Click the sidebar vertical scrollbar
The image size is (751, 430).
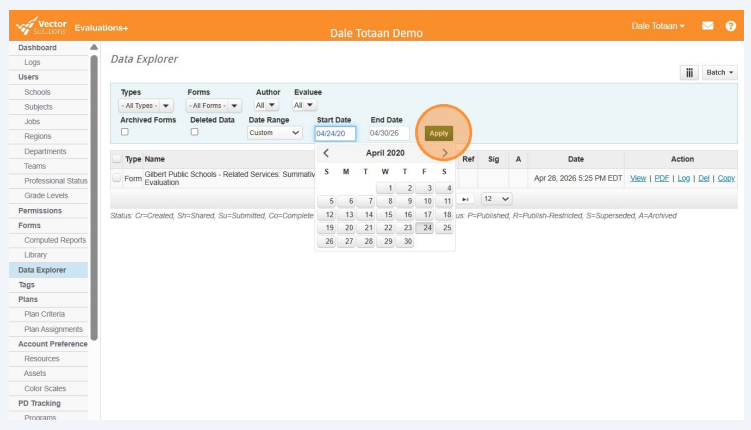(x=94, y=197)
